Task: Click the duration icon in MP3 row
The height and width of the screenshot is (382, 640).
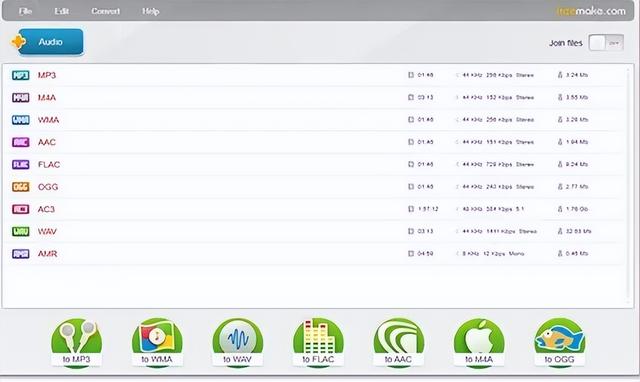Action: [x=411, y=75]
